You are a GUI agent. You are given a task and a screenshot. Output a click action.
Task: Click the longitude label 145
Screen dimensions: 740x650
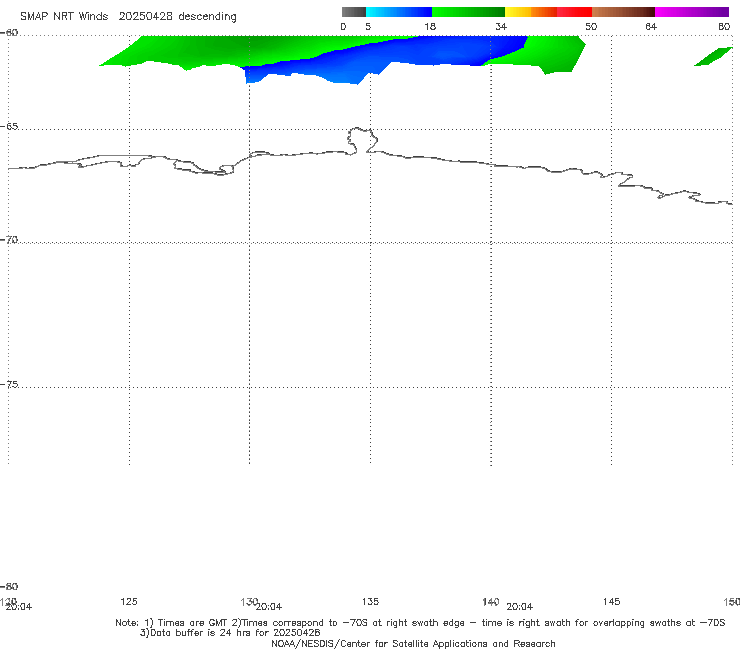612,601
